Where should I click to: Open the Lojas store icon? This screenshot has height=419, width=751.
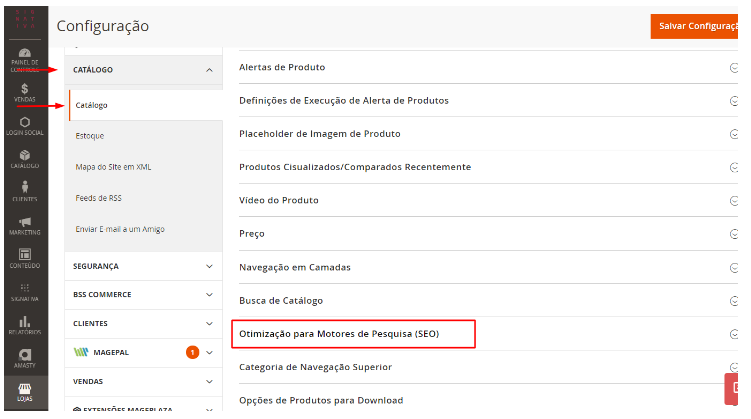coord(24,392)
